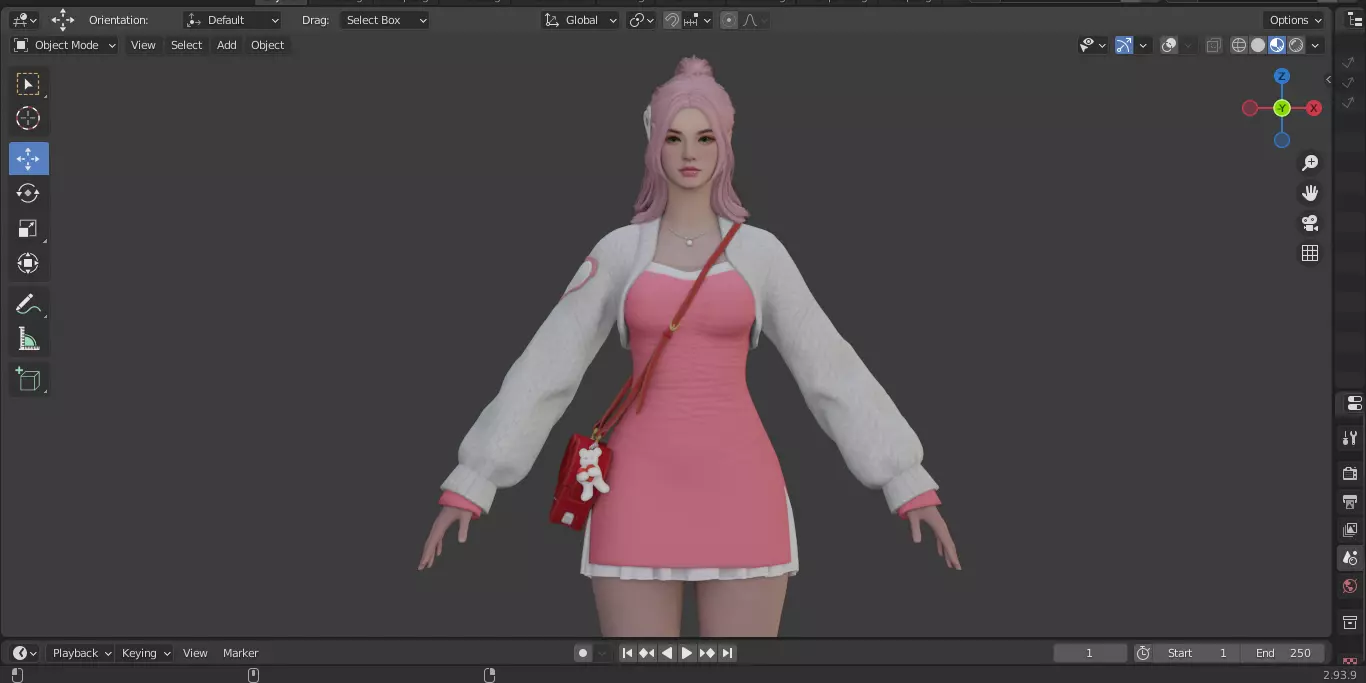Switch to Solid shading
This screenshot has width=1366, height=683.
click(x=1258, y=45)
